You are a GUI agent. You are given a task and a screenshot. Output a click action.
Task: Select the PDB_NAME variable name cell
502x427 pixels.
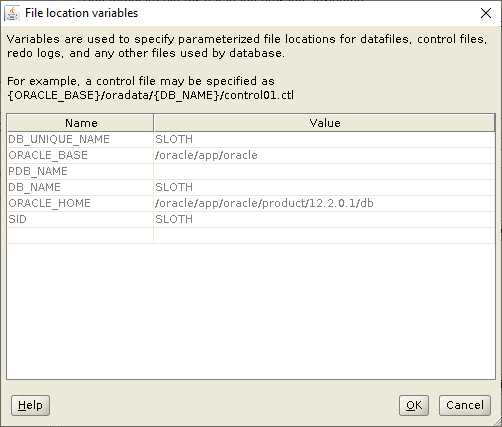[x=80, y=171]
